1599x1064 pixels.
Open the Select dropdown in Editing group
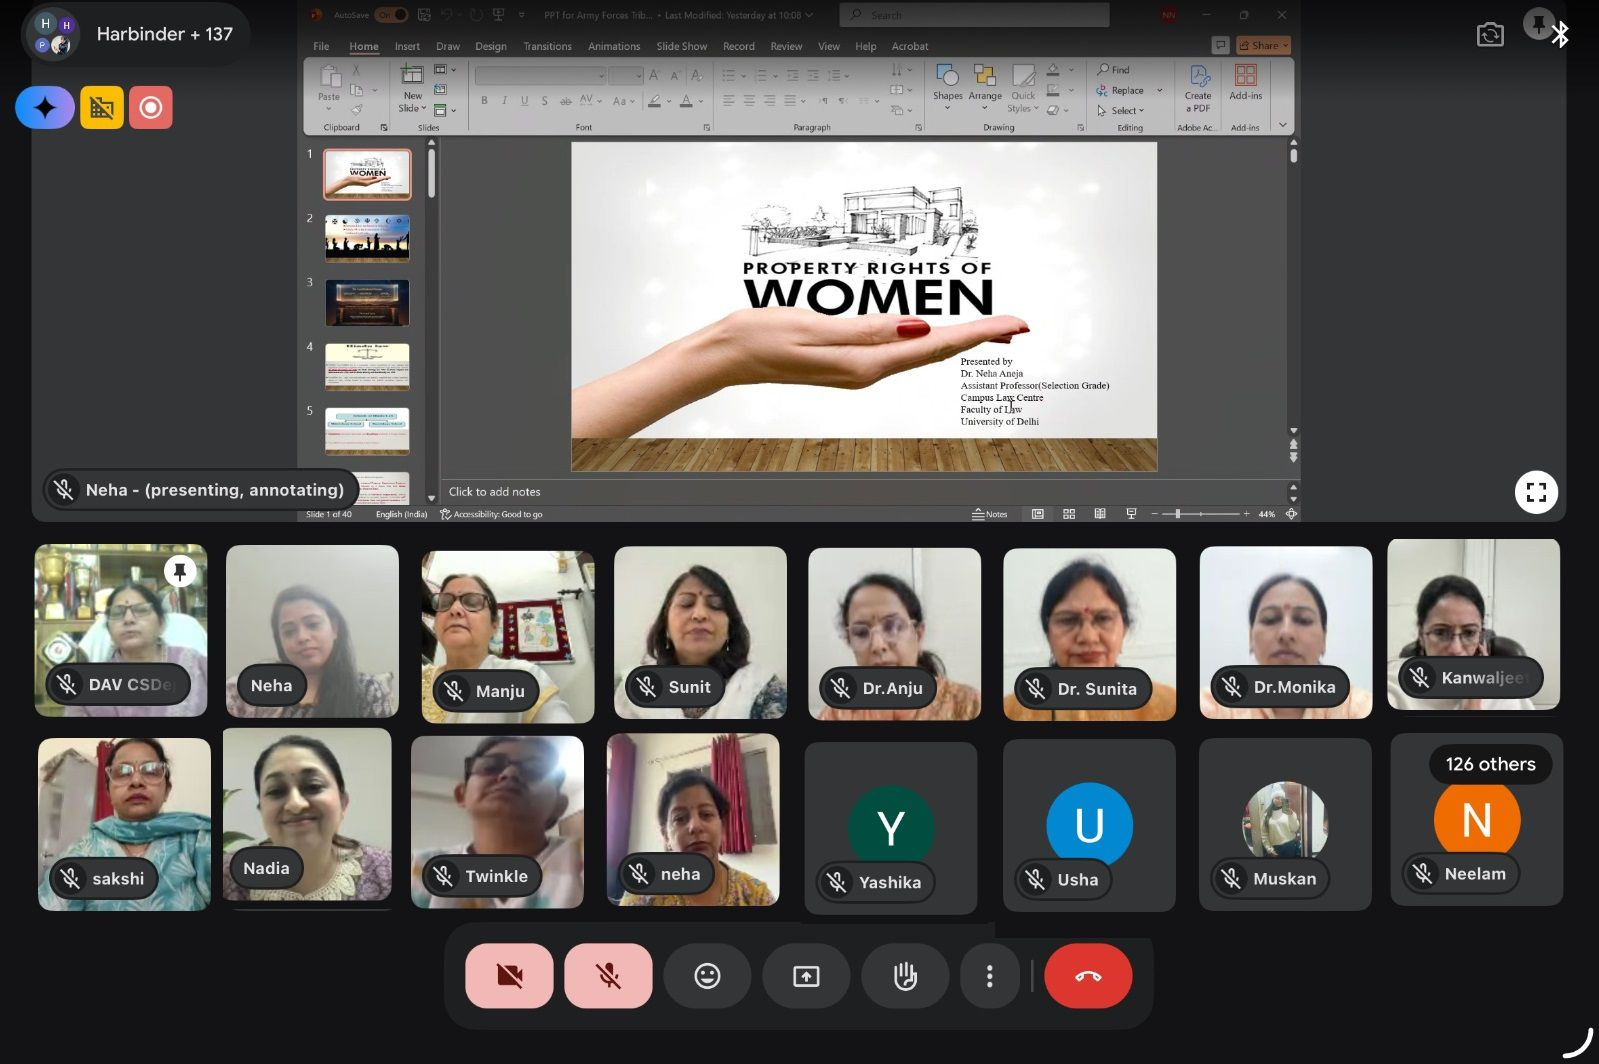pos(1127,111)
